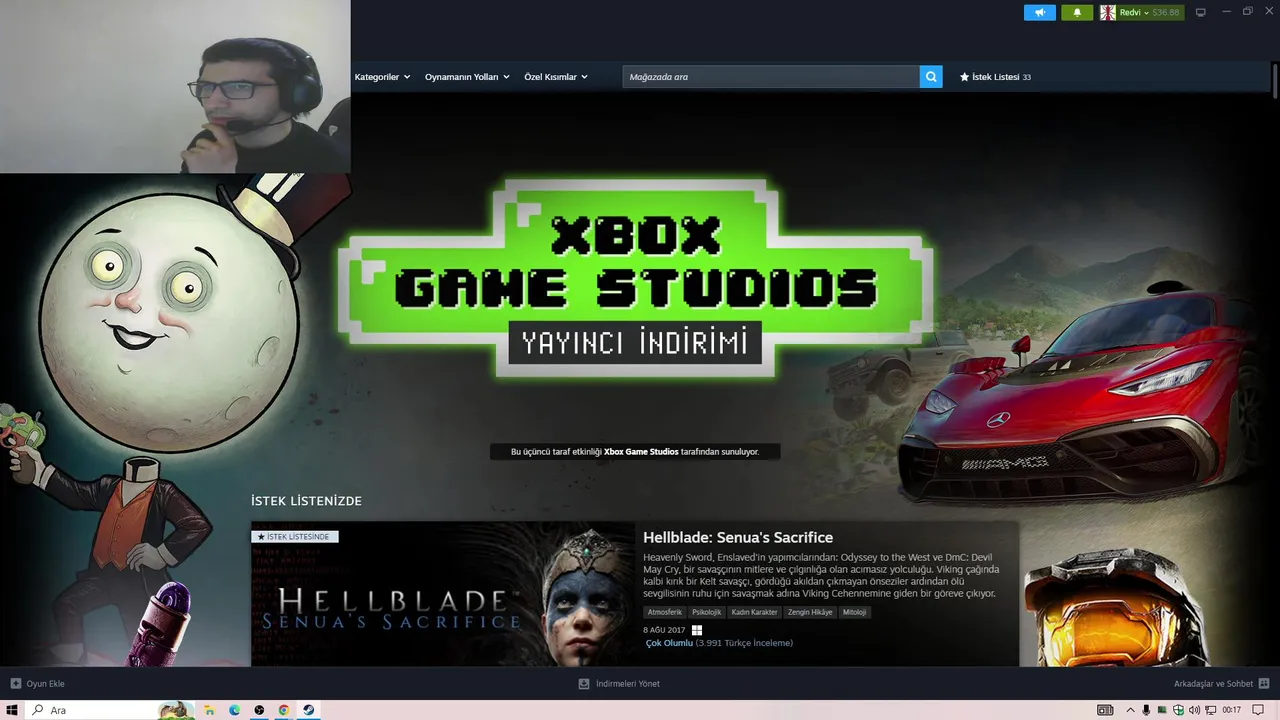Open the Steam announcements megaphone button
1280x720 pixels.
tap(1039, 13)
